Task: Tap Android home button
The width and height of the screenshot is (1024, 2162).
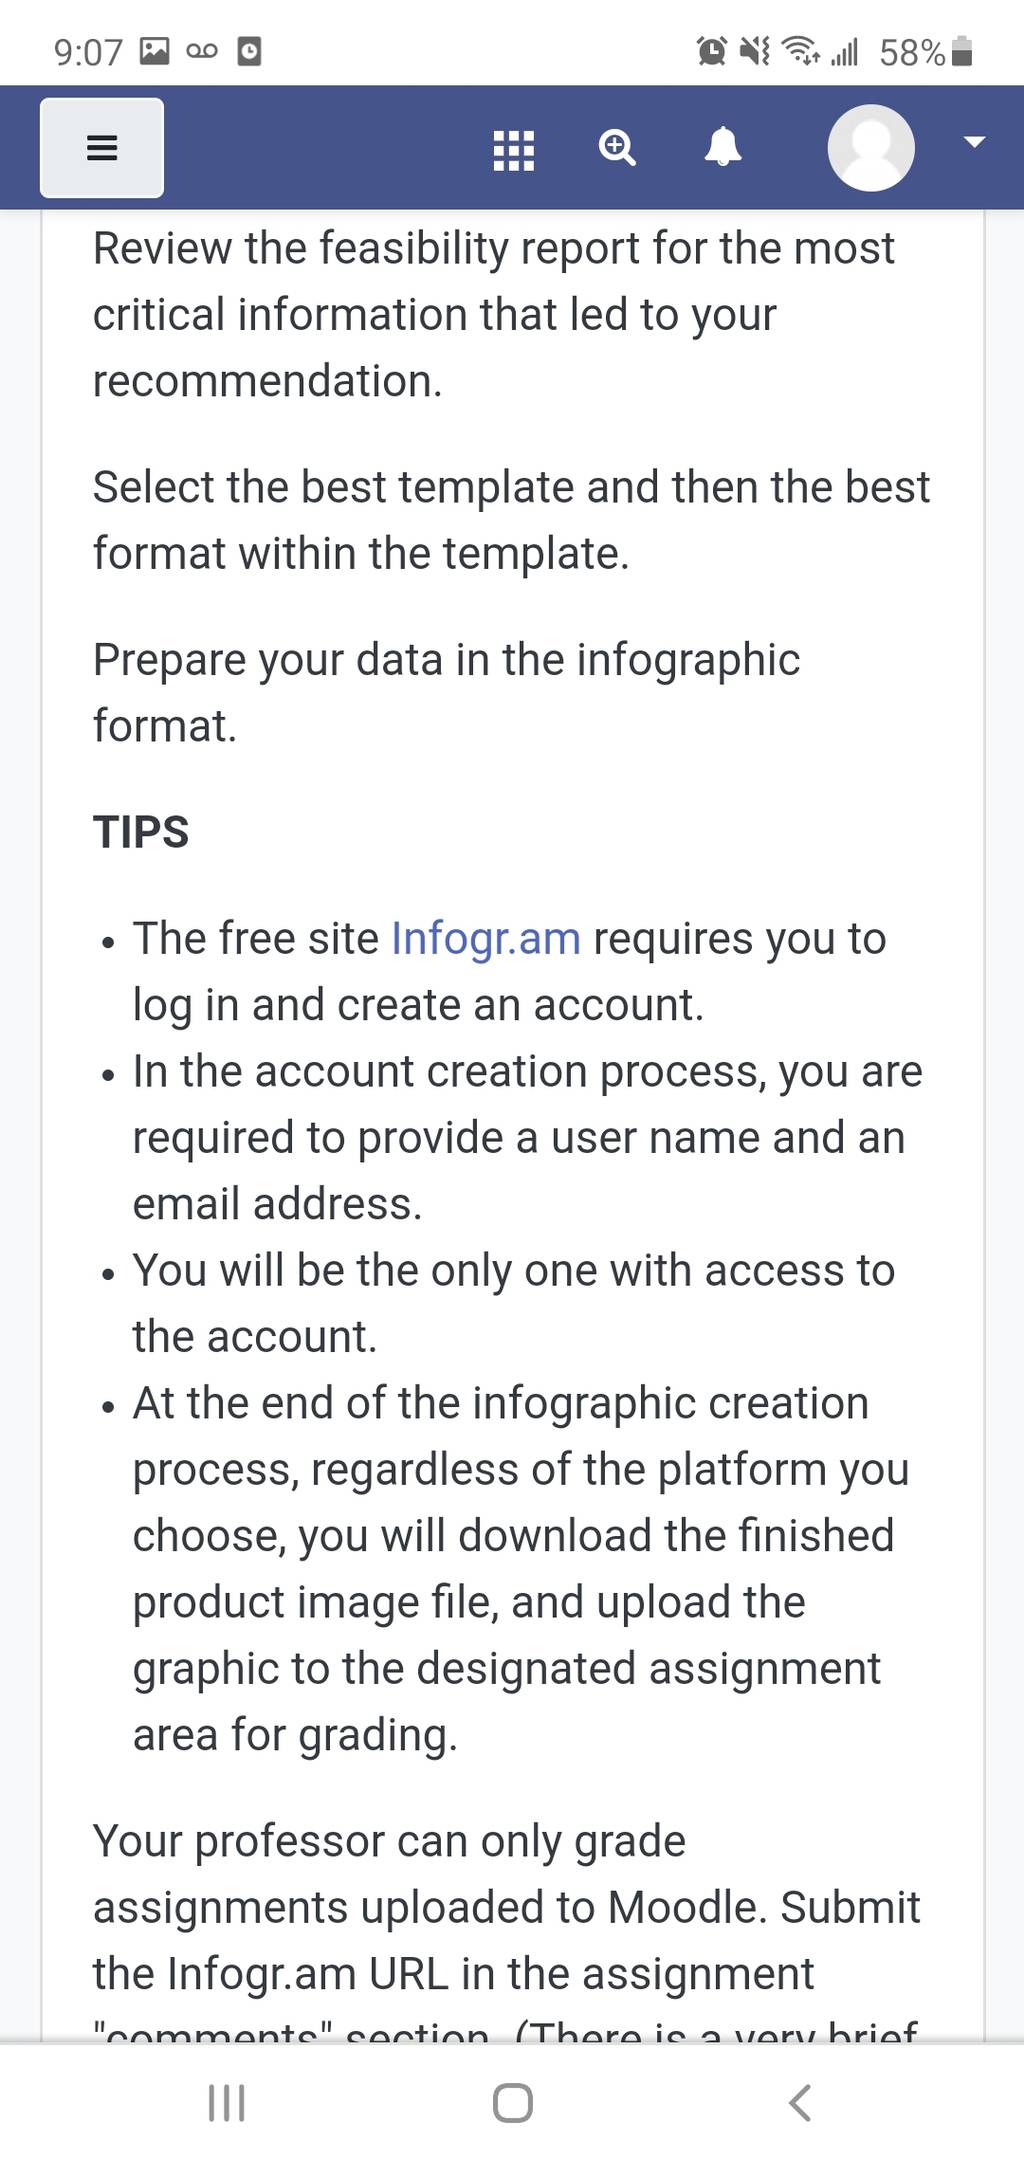Action: (x=513, y=2102)
